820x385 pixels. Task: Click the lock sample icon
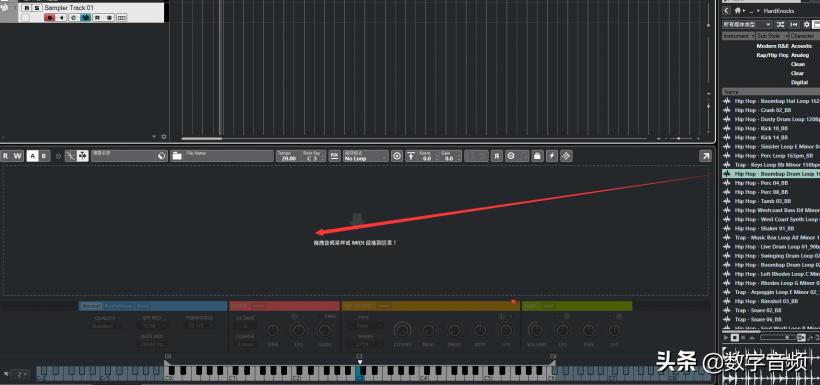point(538,156)
